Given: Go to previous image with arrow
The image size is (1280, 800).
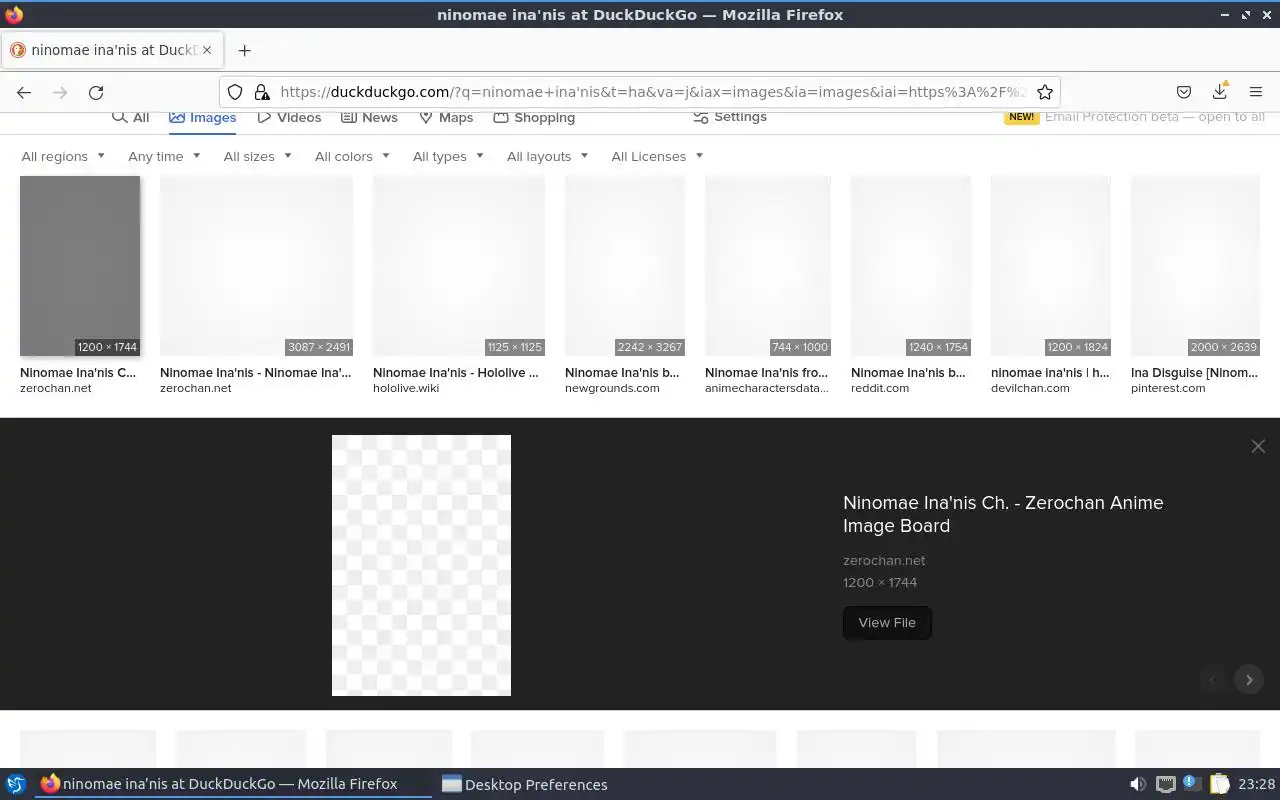Looking at the screenshot, I should [x=1213, y=680].
